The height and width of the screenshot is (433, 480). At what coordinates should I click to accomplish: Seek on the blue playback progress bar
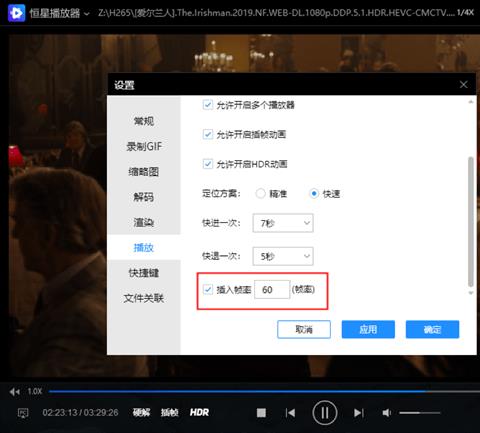(x=264, y=391)
